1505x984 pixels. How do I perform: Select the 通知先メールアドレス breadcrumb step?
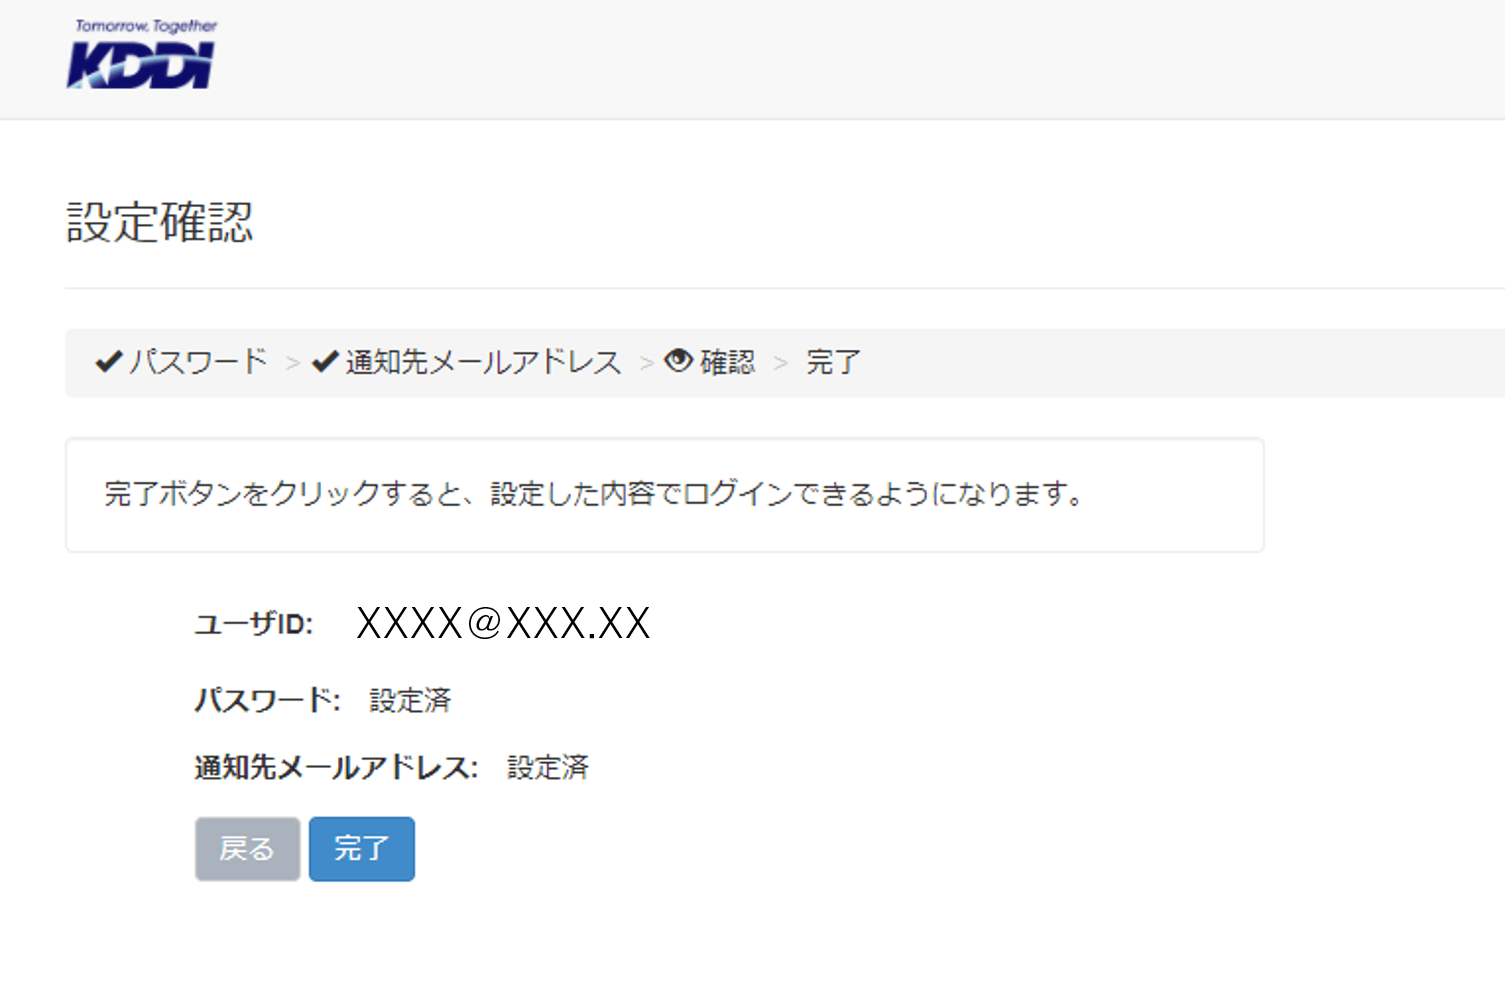click(483, 362)
